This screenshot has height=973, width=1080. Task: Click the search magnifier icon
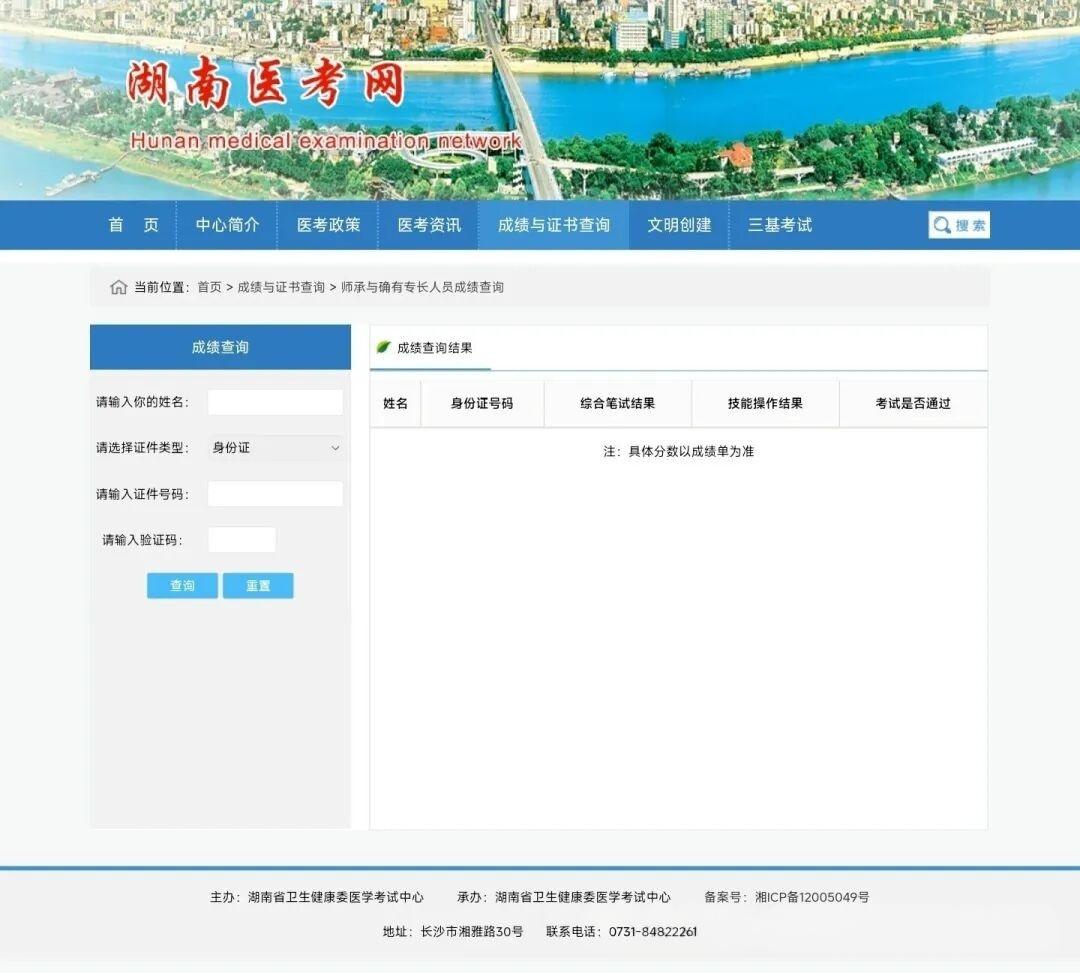tap(942, 225)
